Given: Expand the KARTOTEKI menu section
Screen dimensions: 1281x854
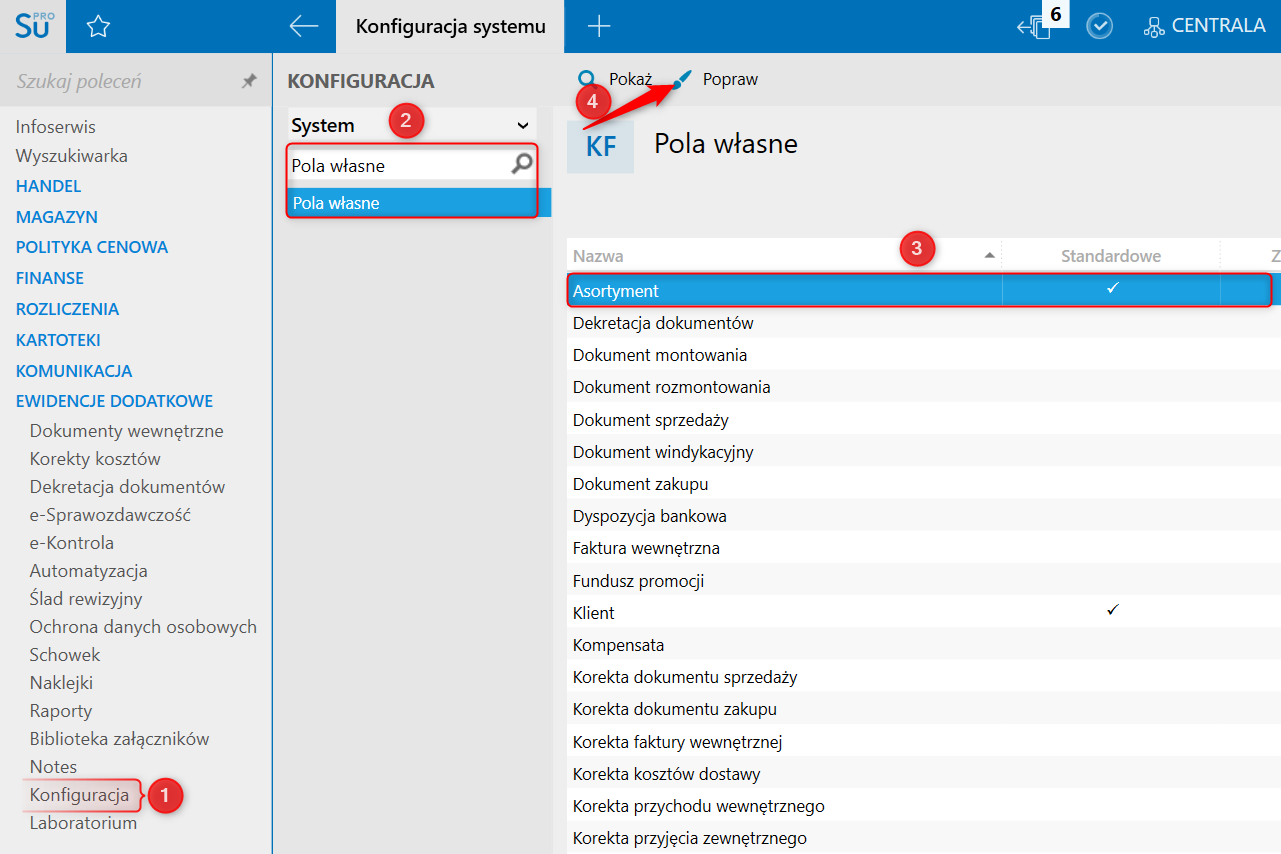Looking at the screenshot, I should (58, 340).
